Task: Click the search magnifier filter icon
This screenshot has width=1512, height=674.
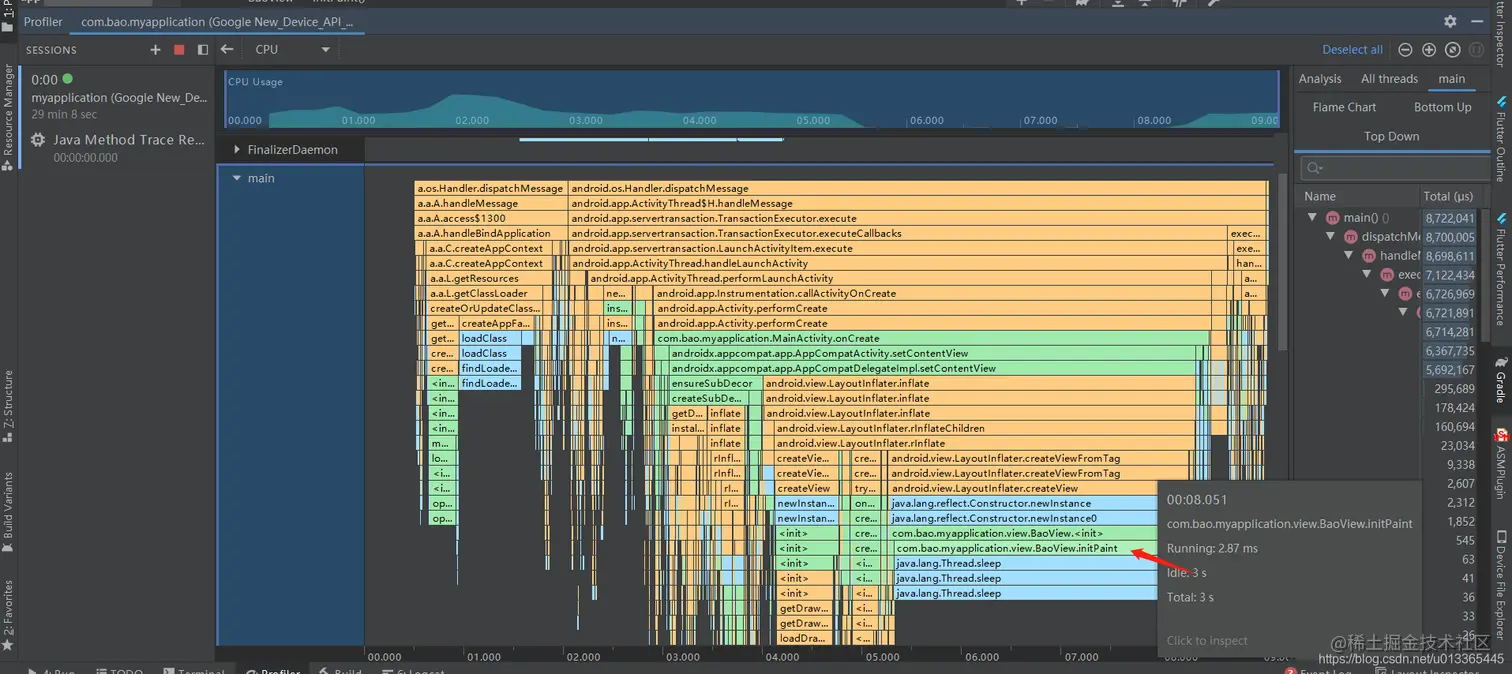Action: 1314,168
